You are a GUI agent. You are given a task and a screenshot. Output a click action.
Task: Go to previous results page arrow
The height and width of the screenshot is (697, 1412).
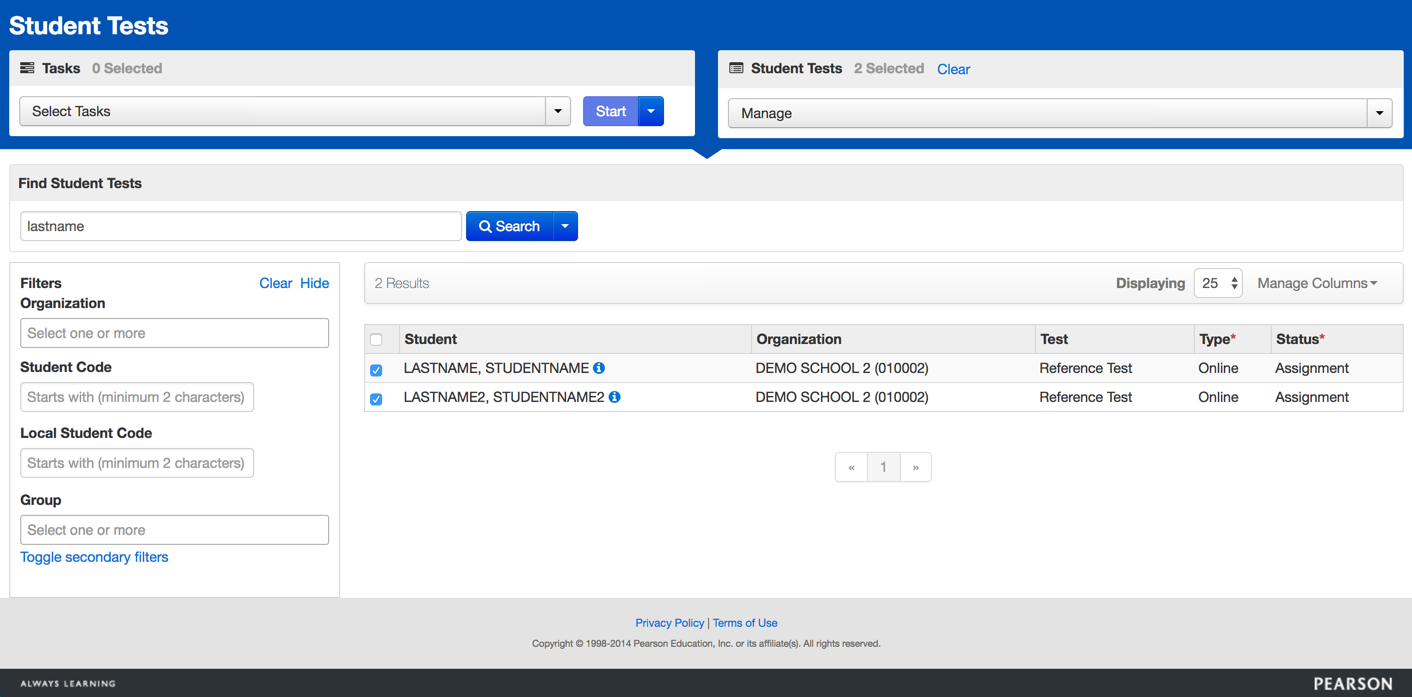pyautogui.click(x=851, y=467)
